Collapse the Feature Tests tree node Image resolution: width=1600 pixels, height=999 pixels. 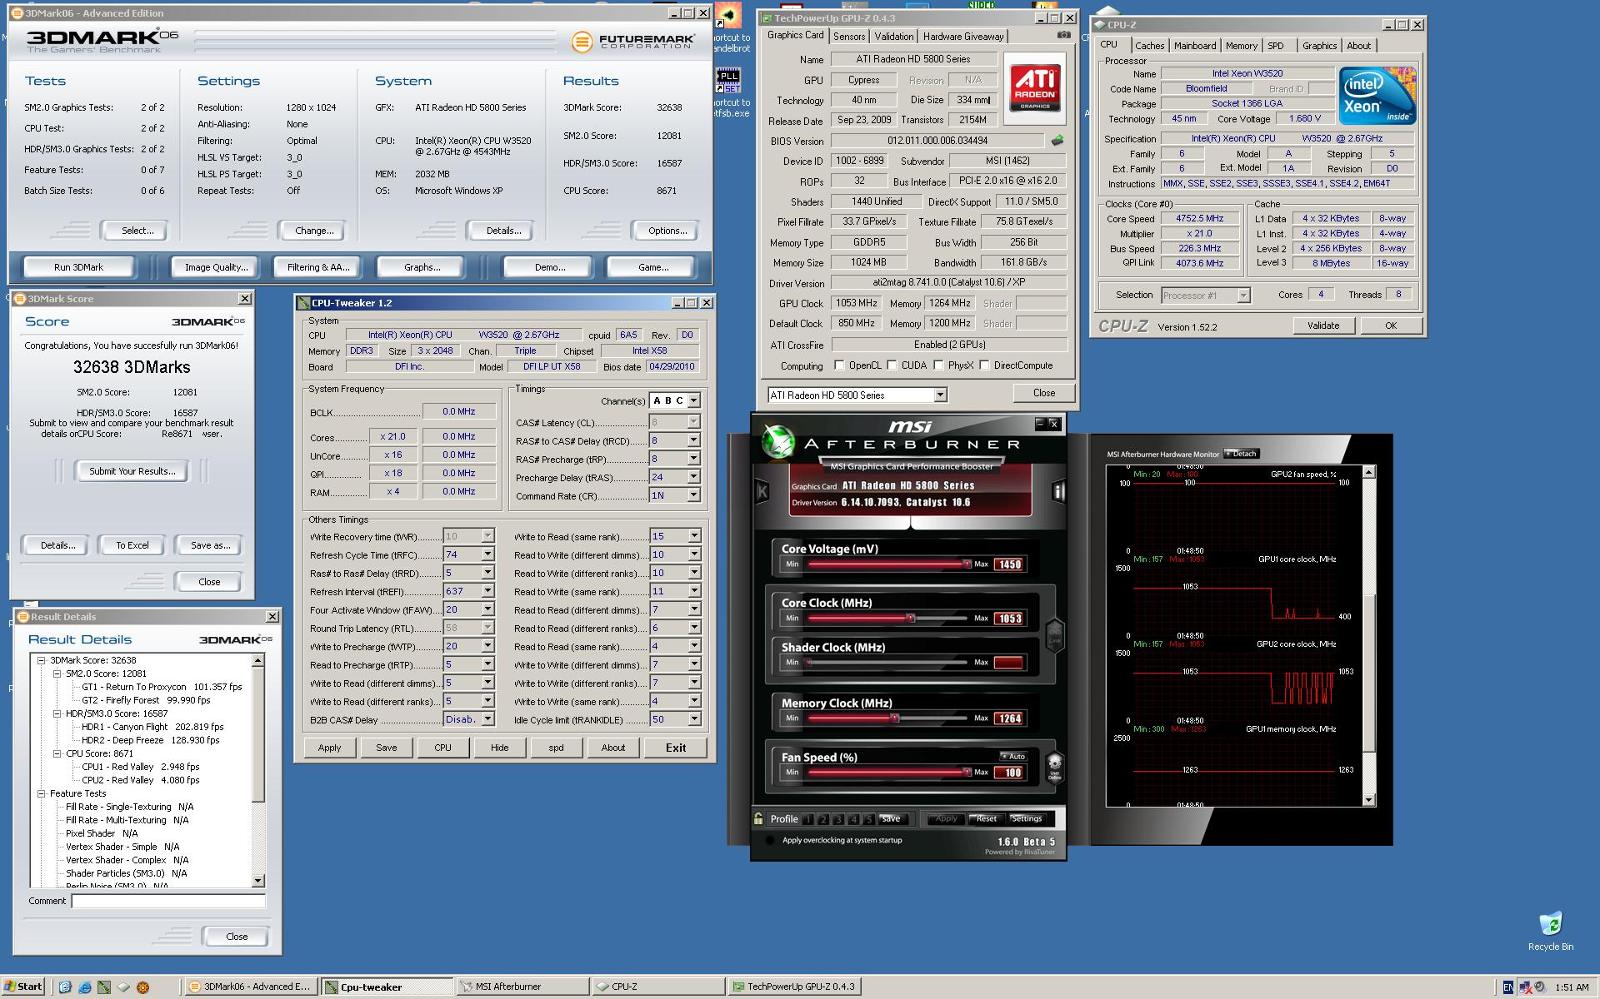pos(41,794)
